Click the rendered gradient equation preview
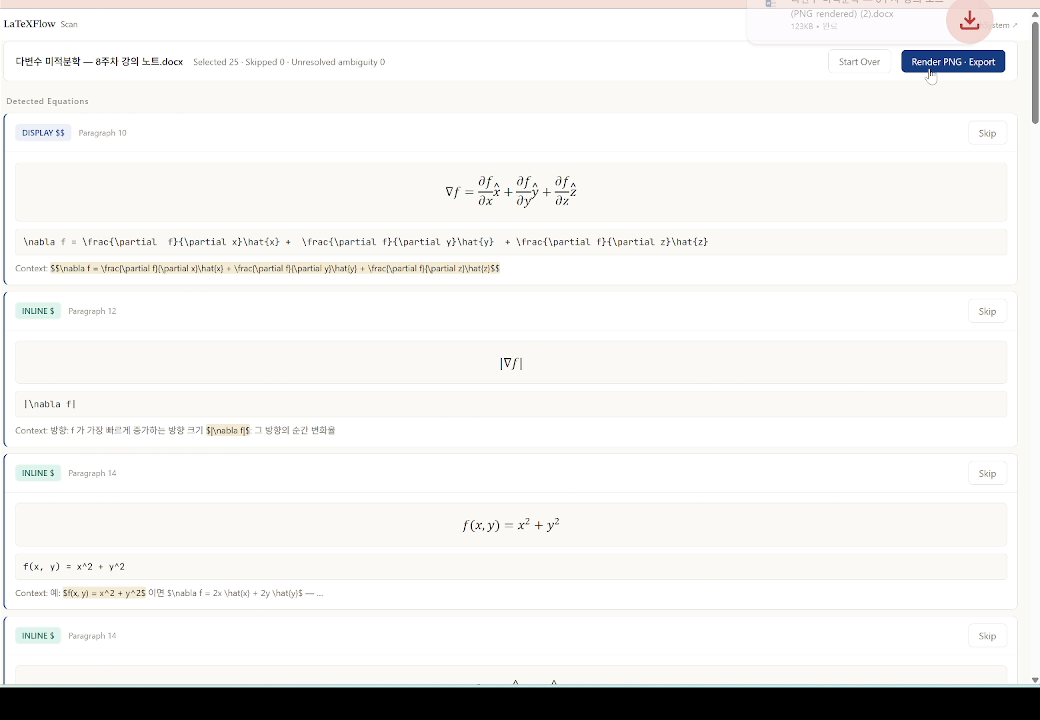This screenshot has width=1040, height=720. (x=511, y=192)
